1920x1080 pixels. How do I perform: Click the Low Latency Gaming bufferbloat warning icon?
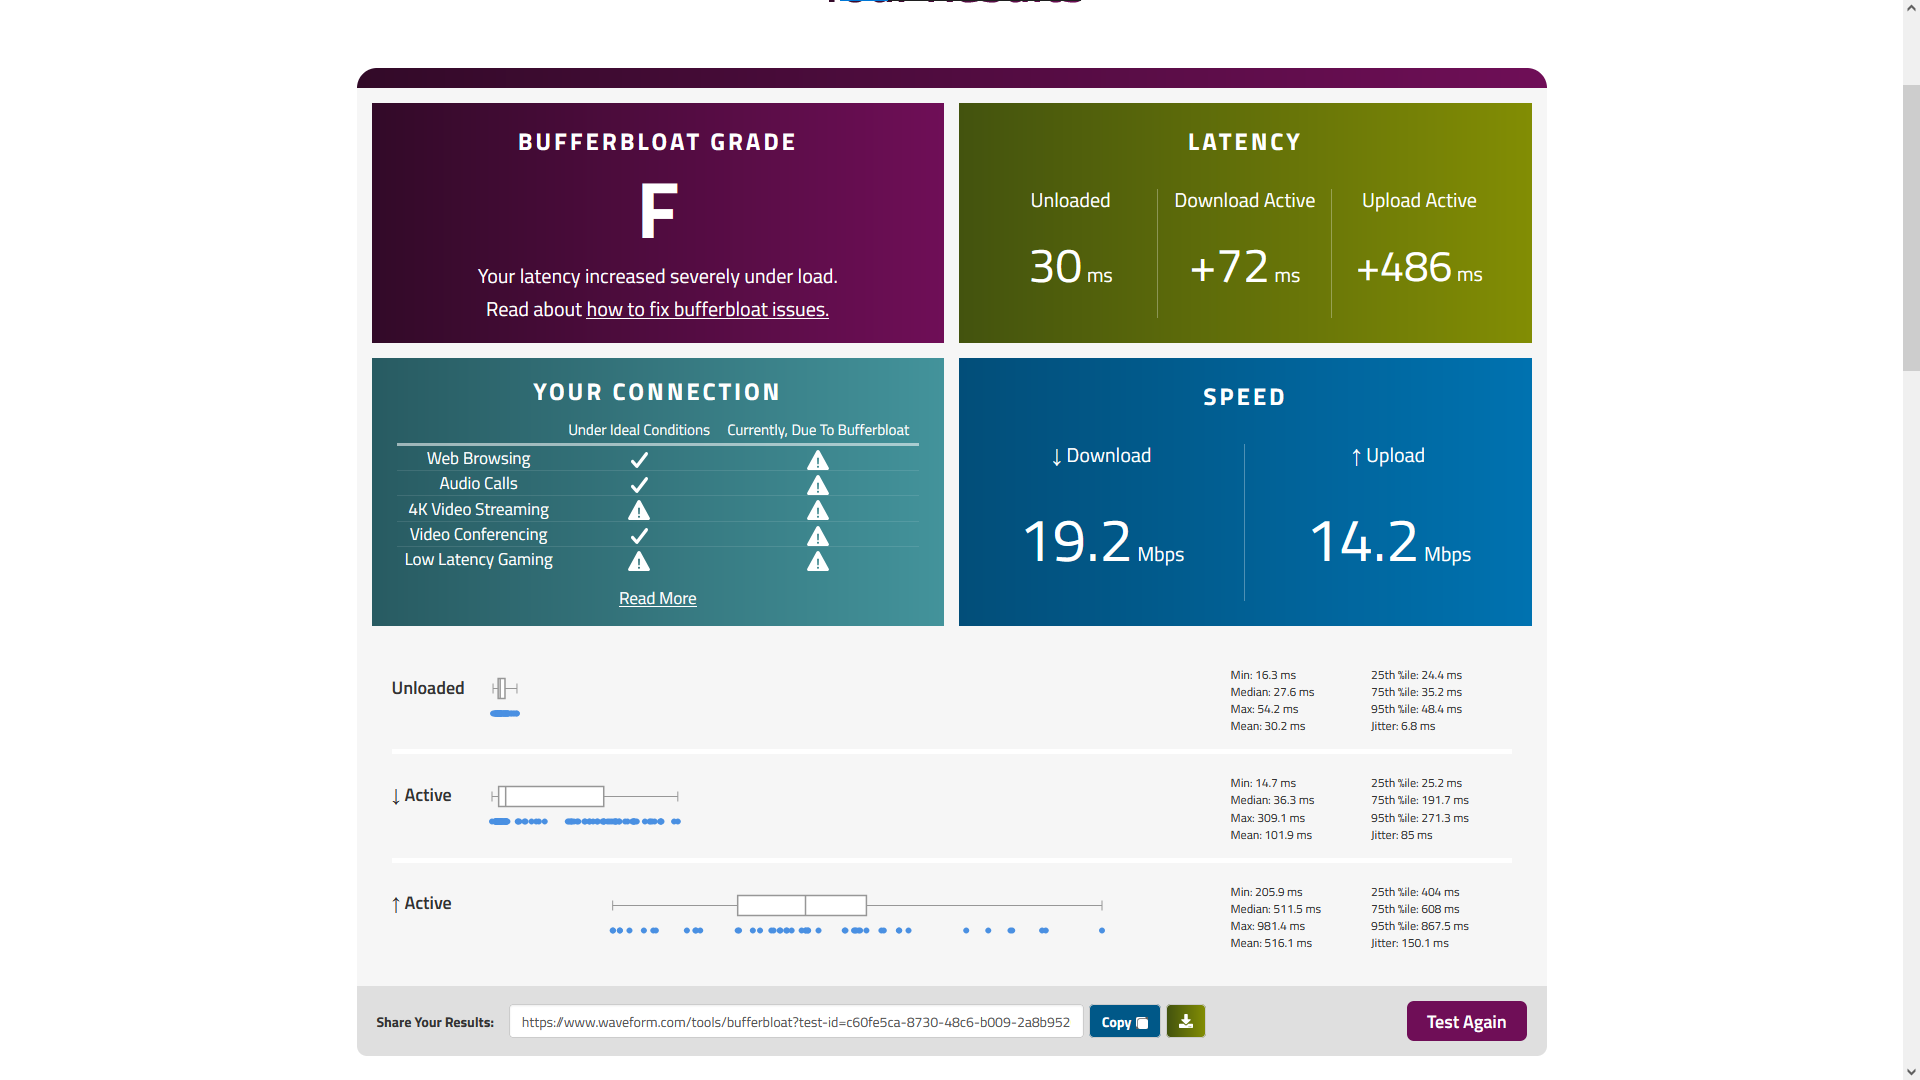point(818,561)
